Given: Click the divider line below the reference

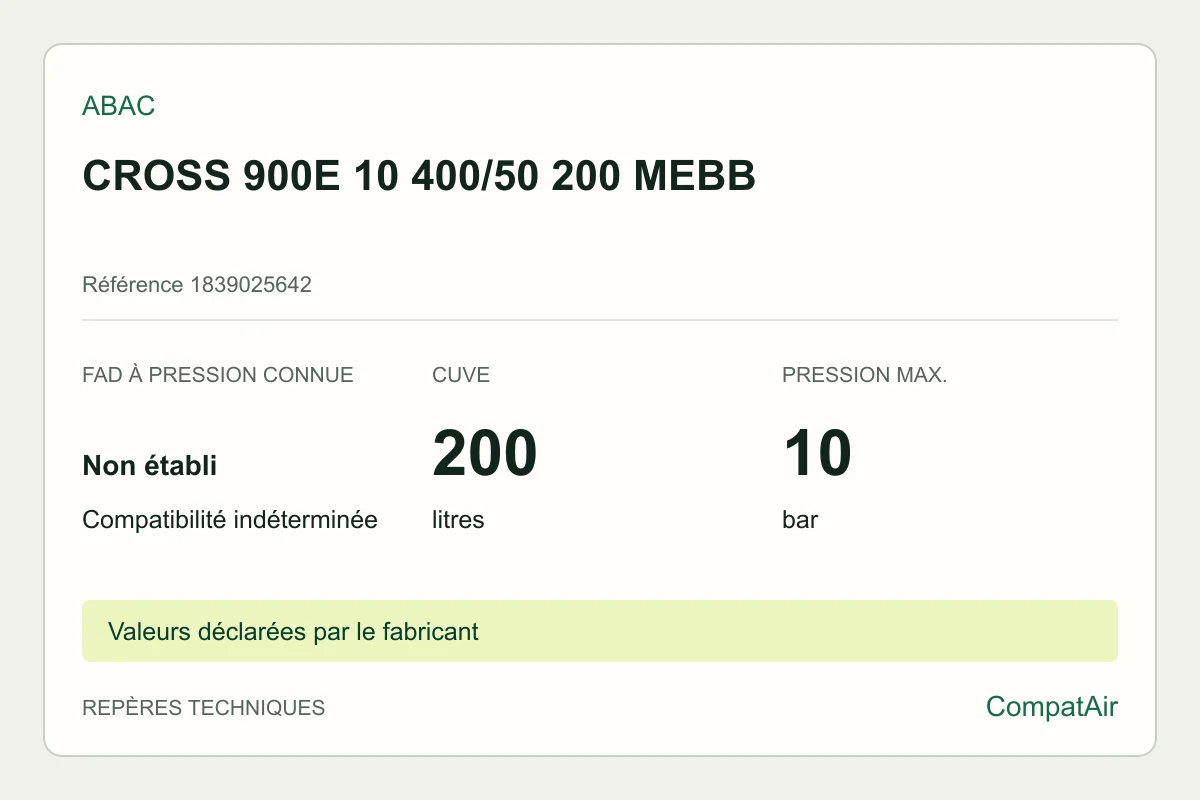Looking at the screenshot, I should pos(600,320).
